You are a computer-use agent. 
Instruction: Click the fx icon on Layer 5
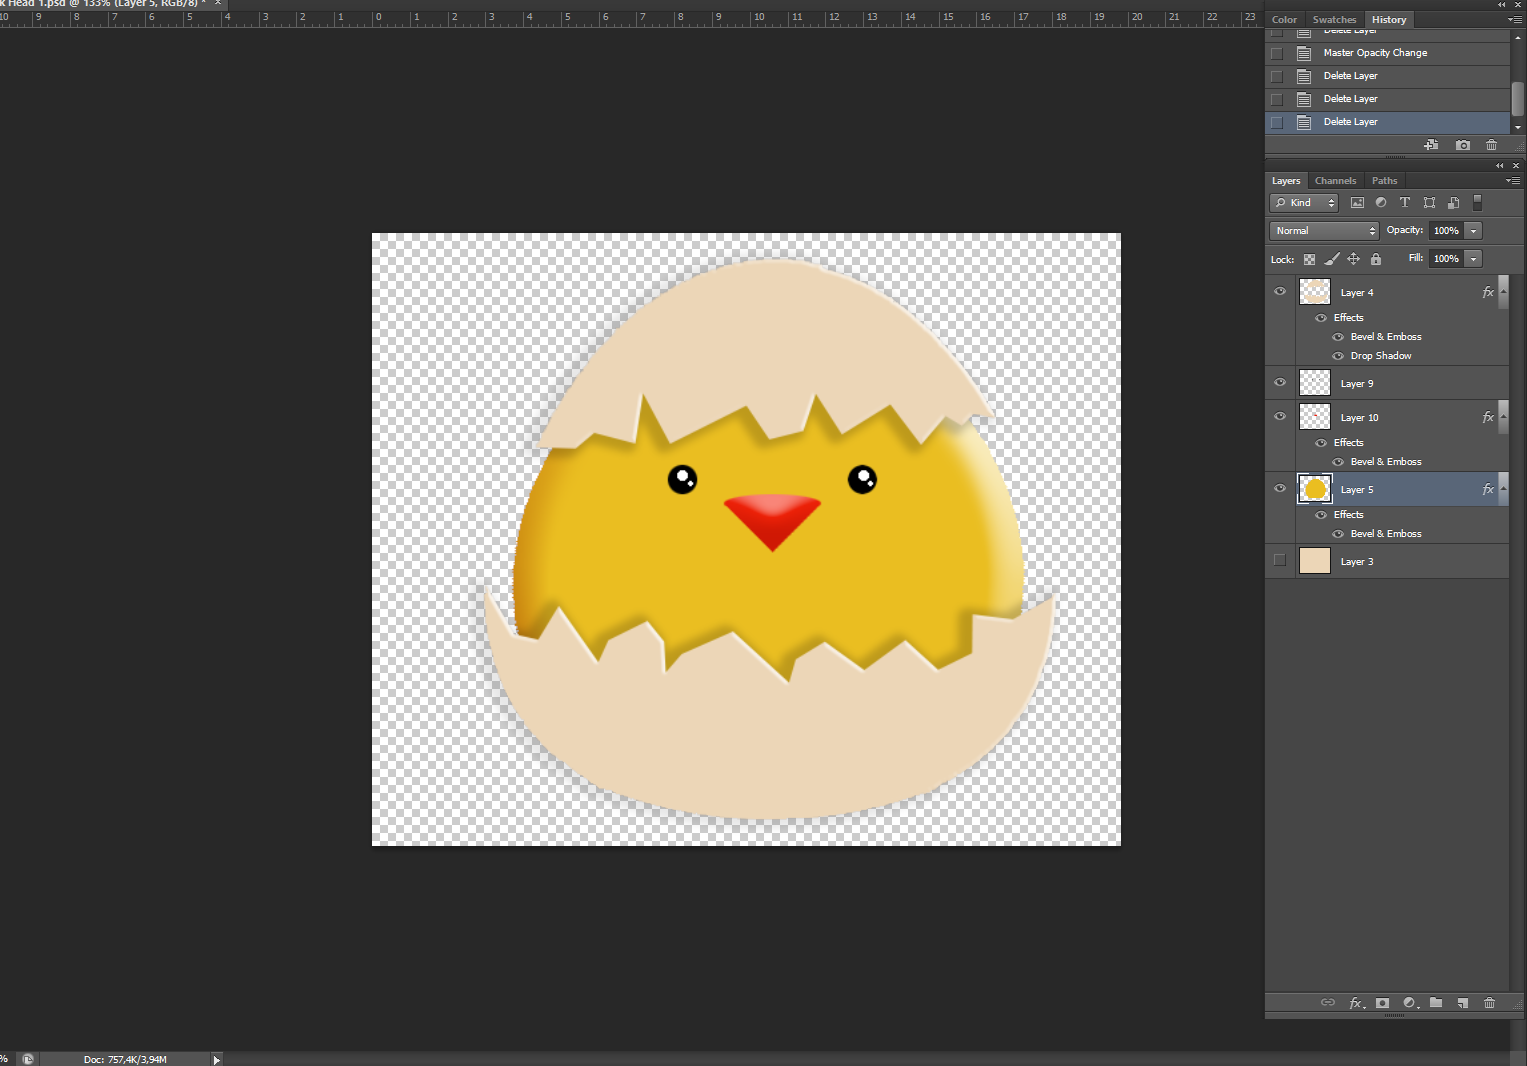[1488, 489]
